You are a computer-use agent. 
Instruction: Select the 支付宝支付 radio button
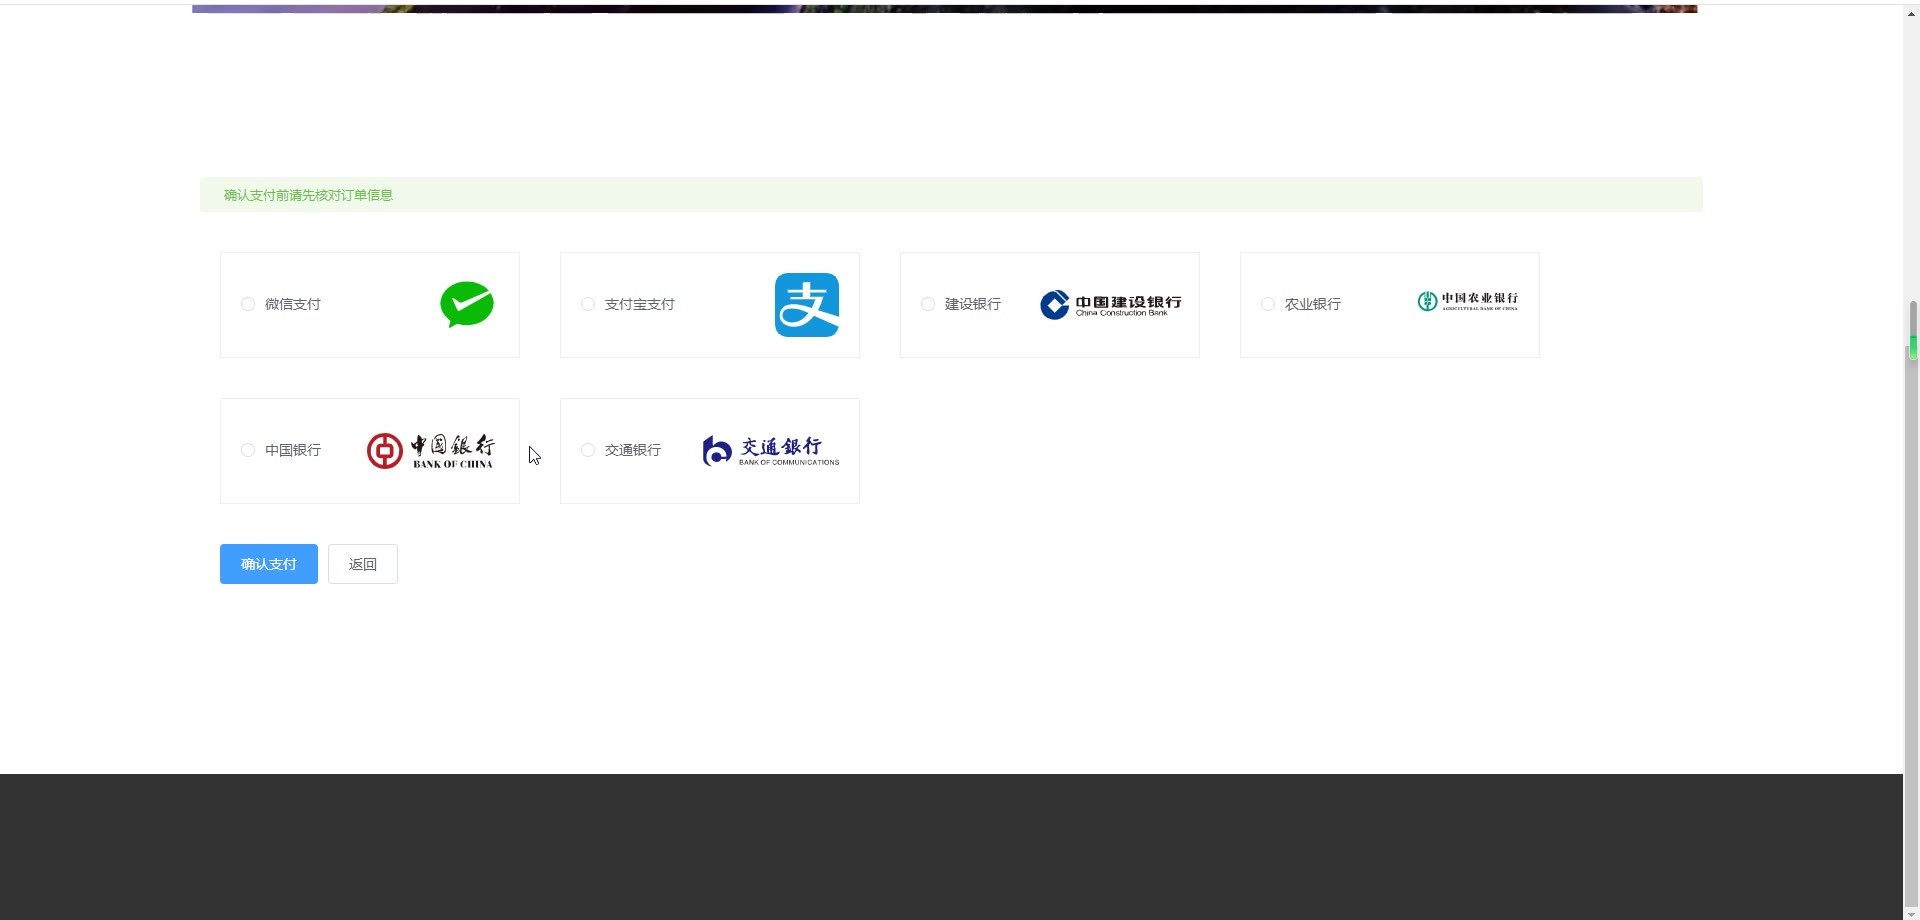coord(588,304)
